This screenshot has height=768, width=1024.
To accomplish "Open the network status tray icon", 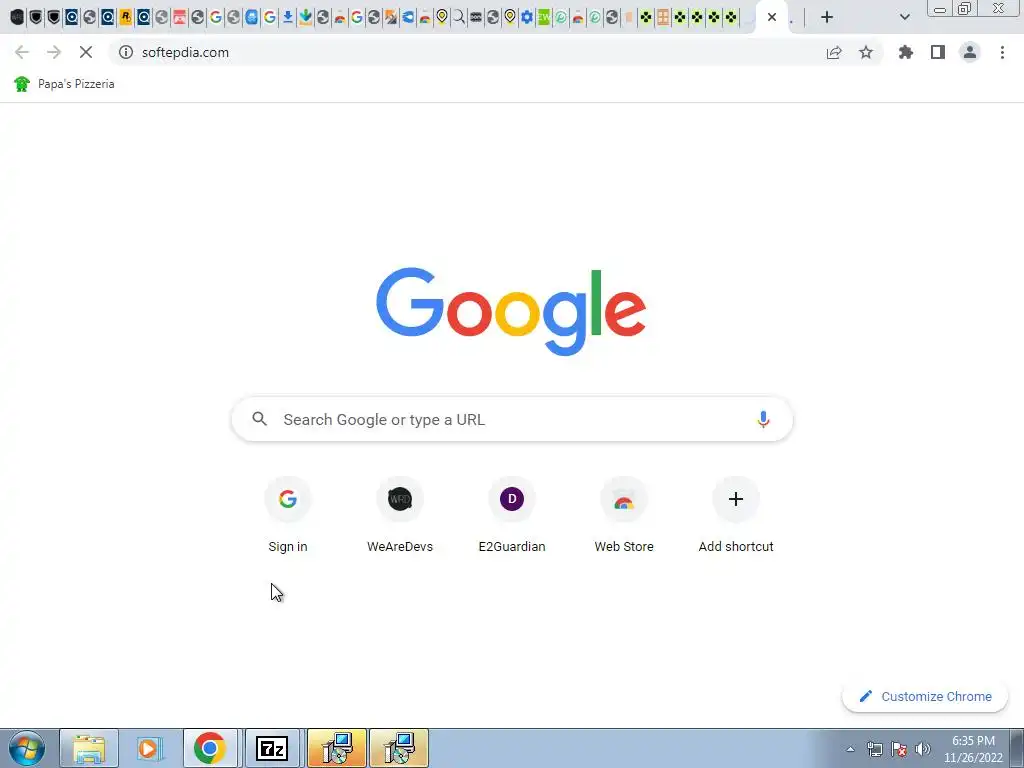I will tap(874, 749).
